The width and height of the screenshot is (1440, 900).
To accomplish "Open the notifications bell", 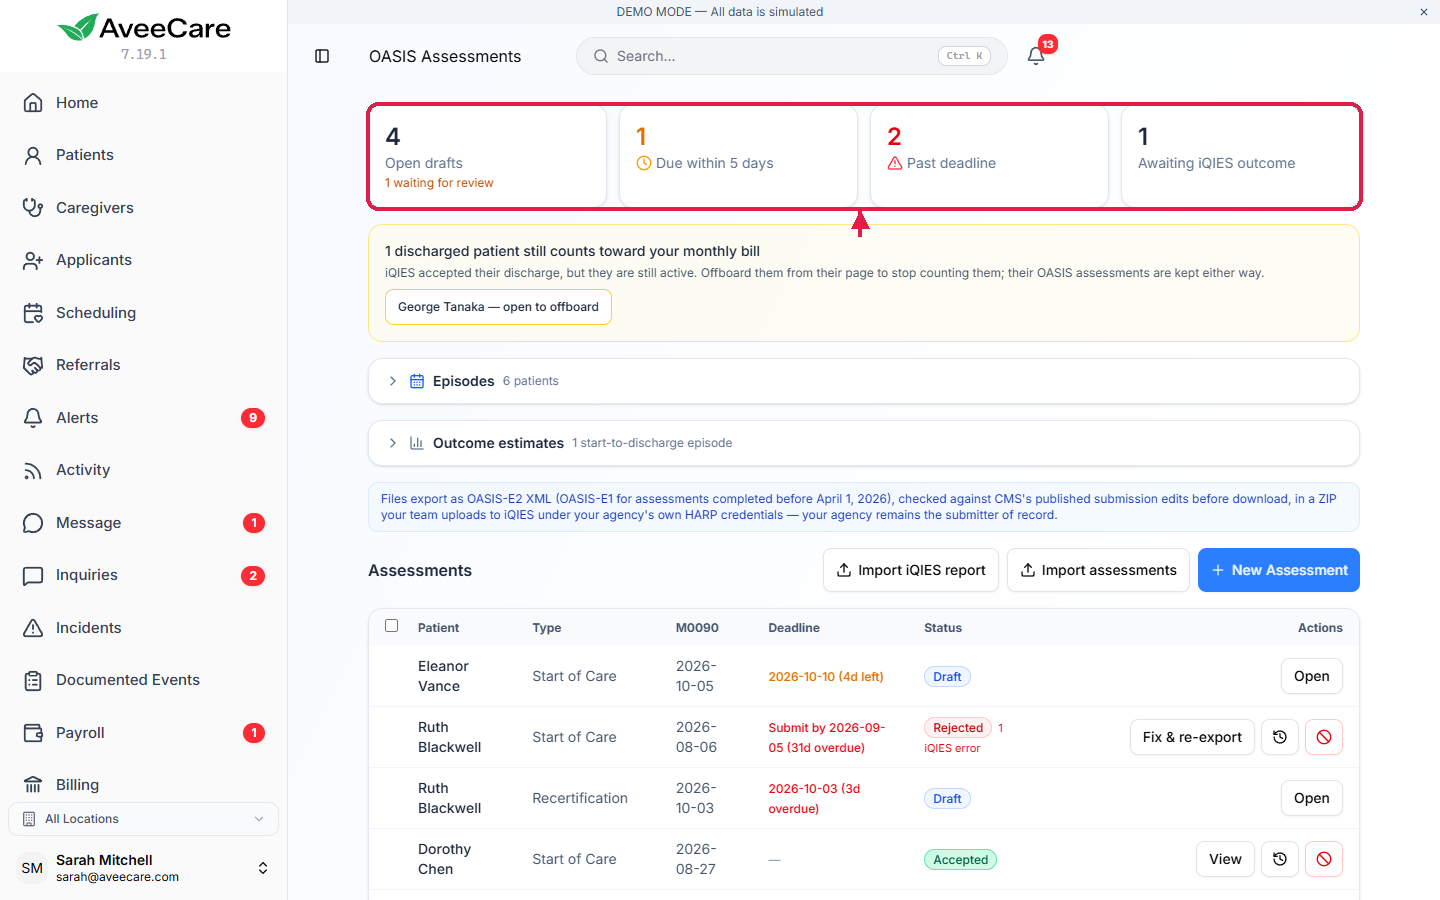I will tap(1036, 56).
